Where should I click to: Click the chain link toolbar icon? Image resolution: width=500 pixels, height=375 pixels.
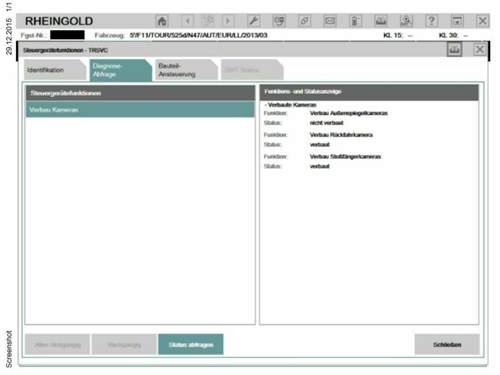(x=304, y=21)
